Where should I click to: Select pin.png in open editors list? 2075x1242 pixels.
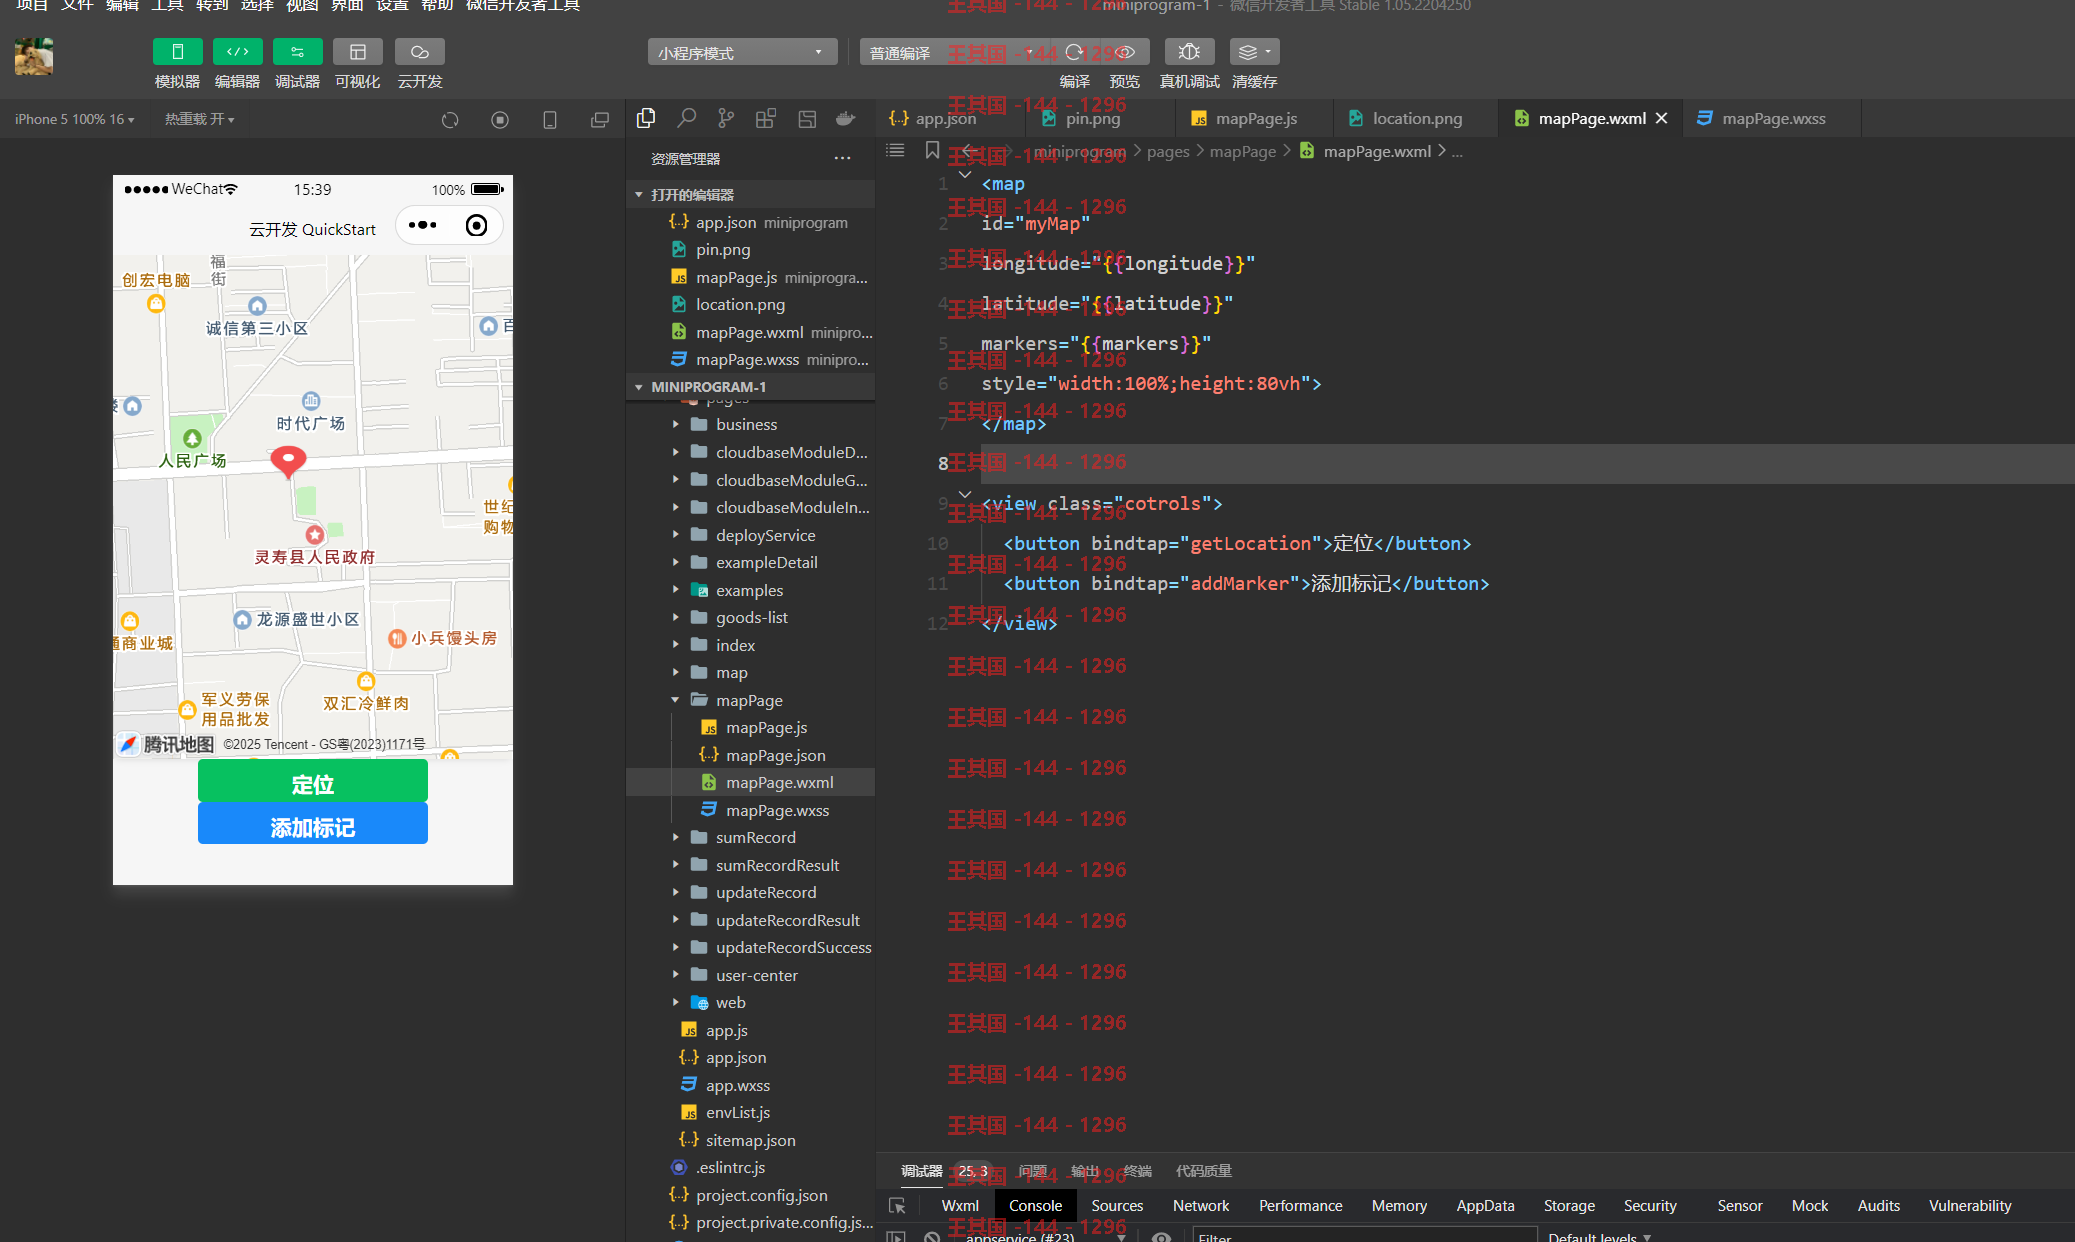723,249
